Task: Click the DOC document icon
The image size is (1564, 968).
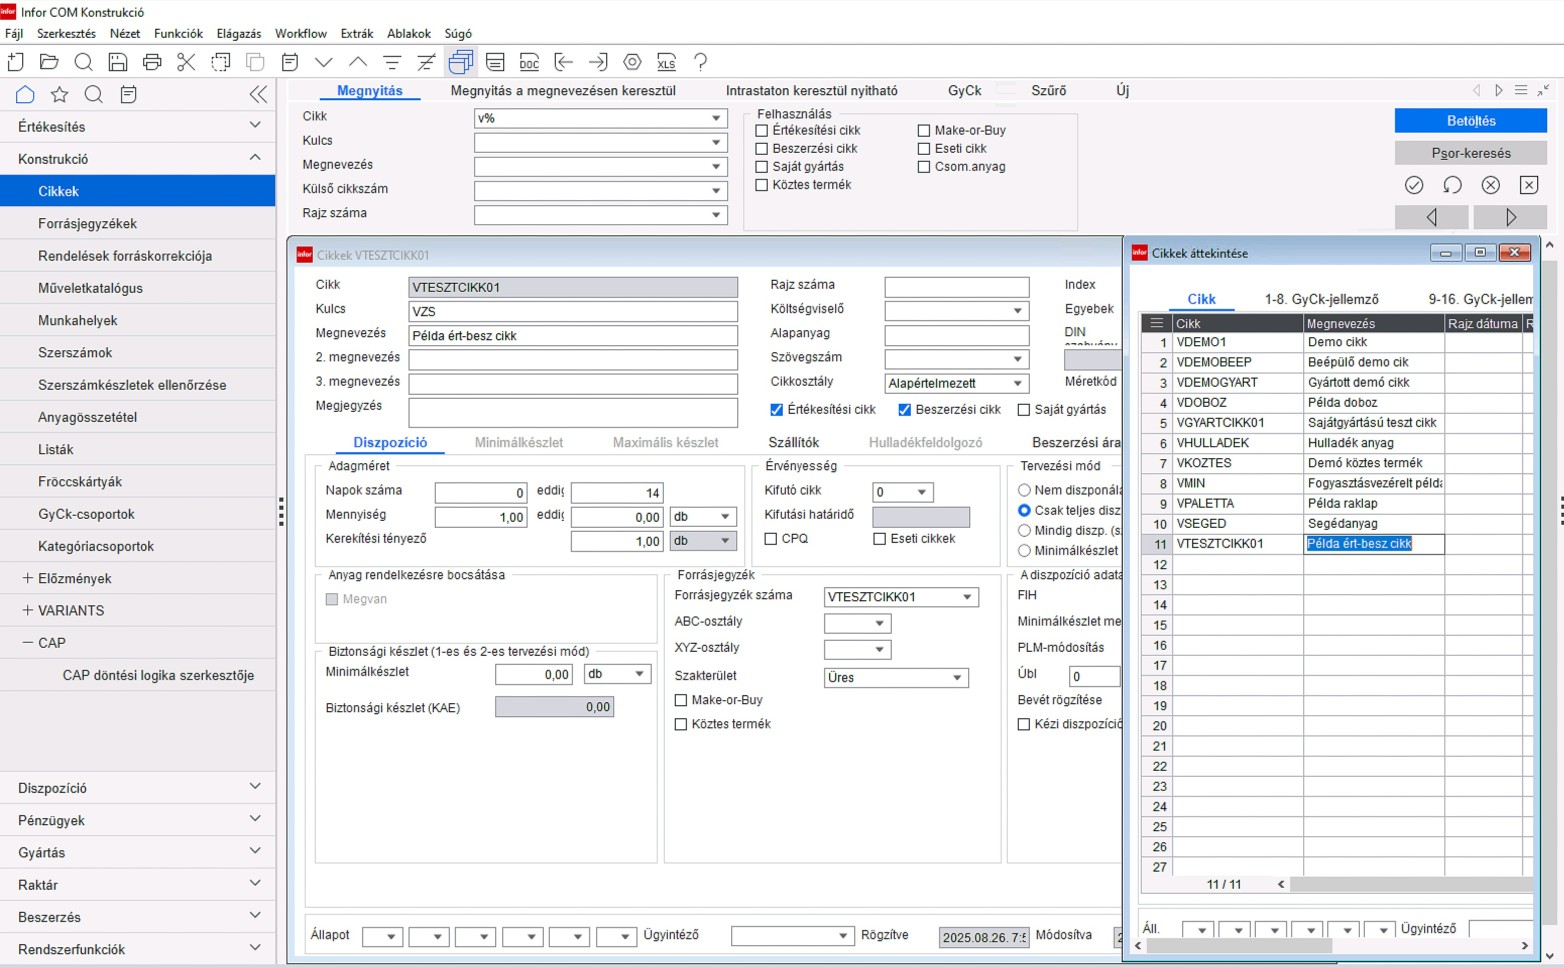Action: [x=529, y=62]
